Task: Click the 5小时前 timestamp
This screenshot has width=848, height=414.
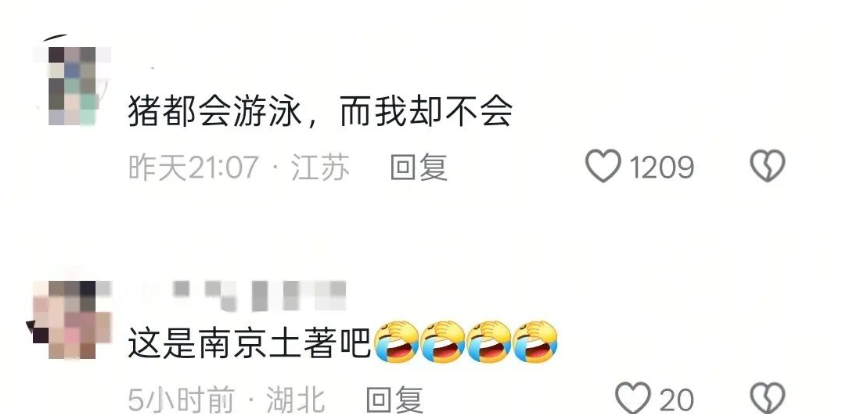Action: 181,400
